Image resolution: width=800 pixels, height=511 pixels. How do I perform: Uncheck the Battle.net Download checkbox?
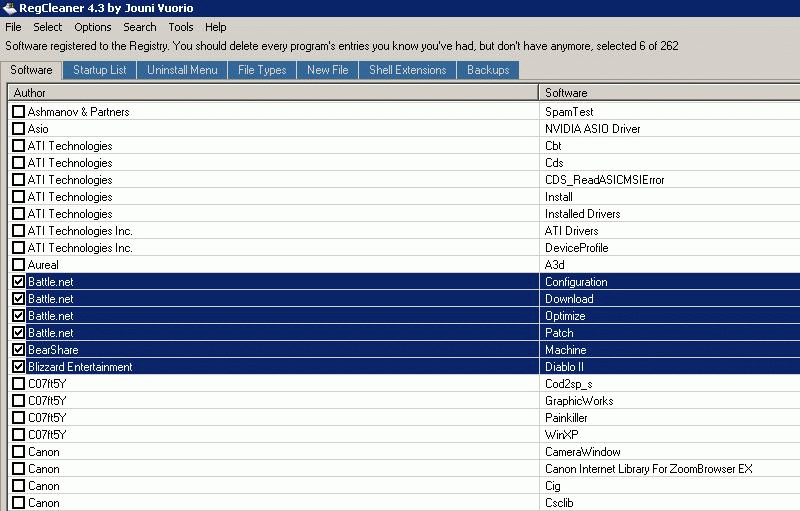click(18, 298)
